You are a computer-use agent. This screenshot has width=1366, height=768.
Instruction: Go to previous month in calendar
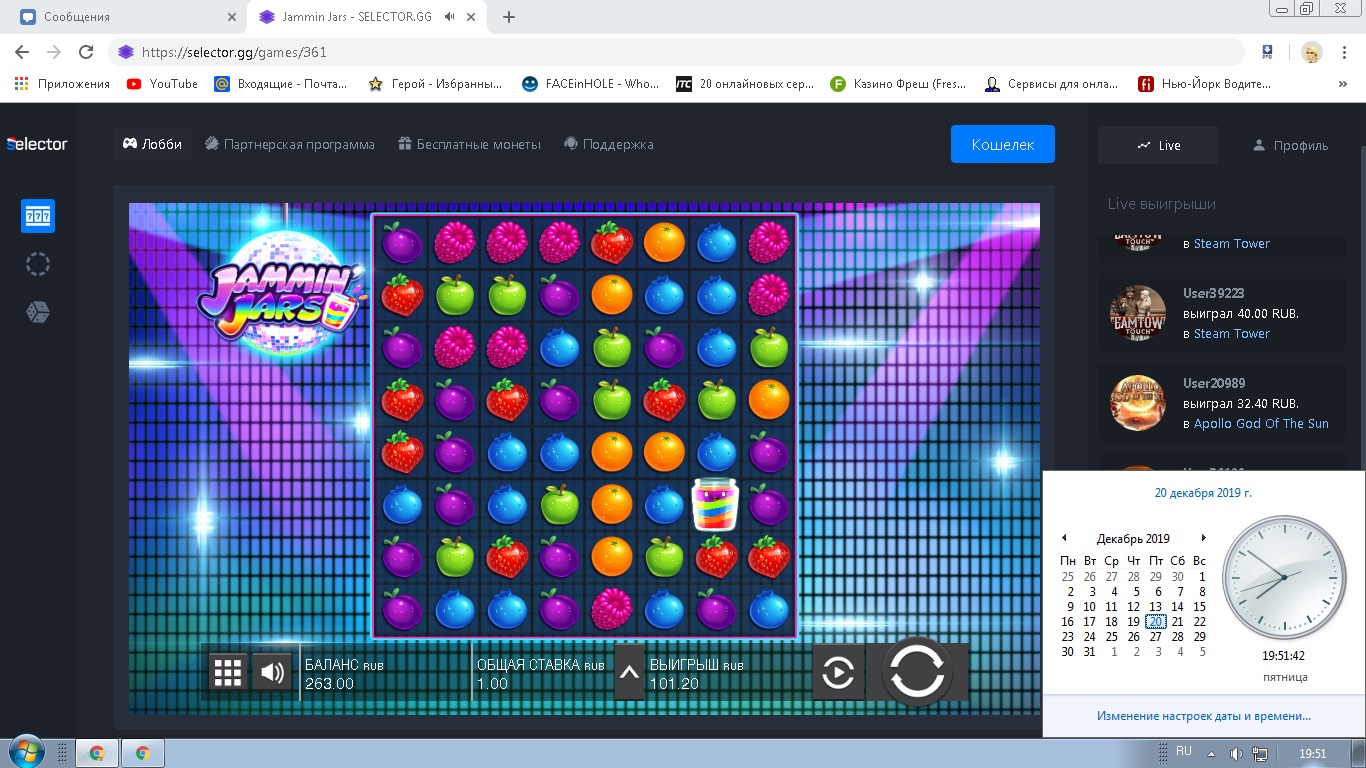tap(1064, 538)
